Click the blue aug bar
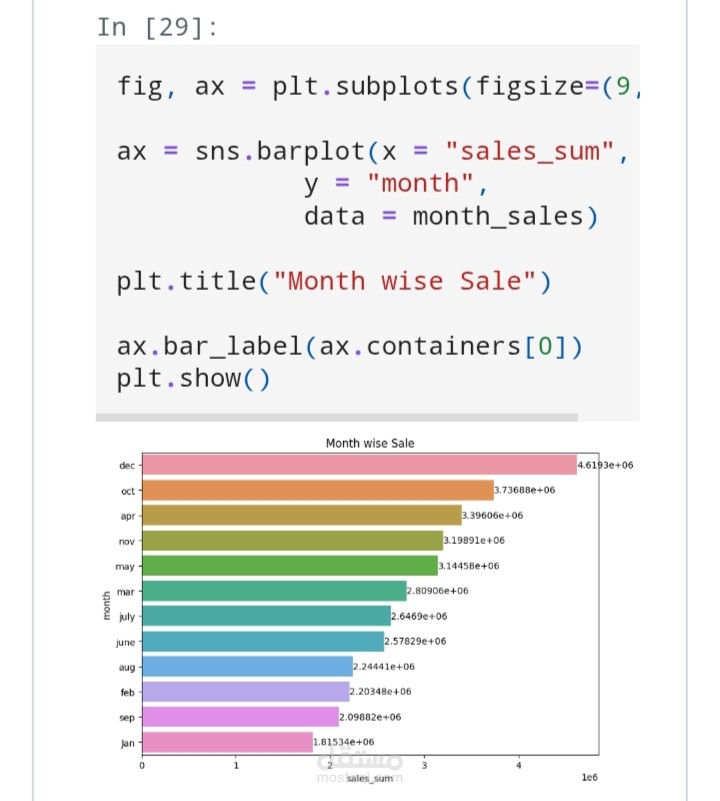Viewport: 720px width, 801px height. 248,666
